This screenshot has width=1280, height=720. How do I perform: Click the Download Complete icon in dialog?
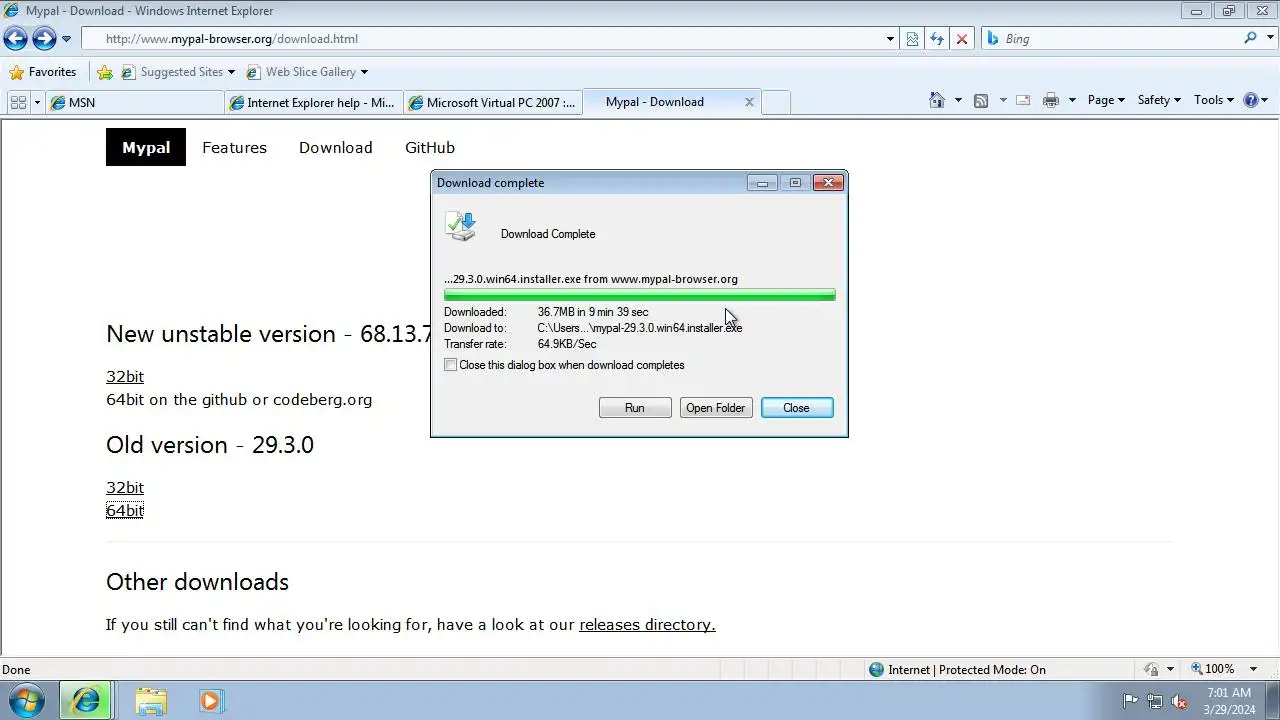pos(461,226)
